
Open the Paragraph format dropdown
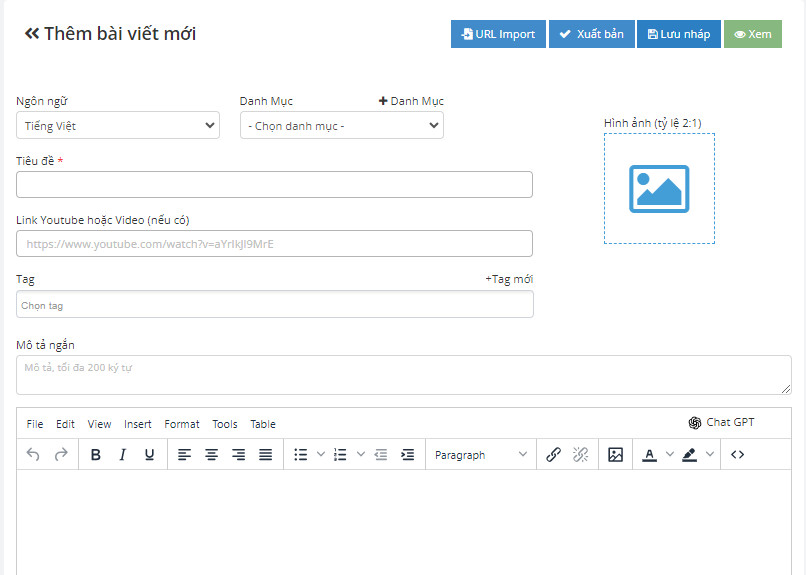[x=481, y=455]
